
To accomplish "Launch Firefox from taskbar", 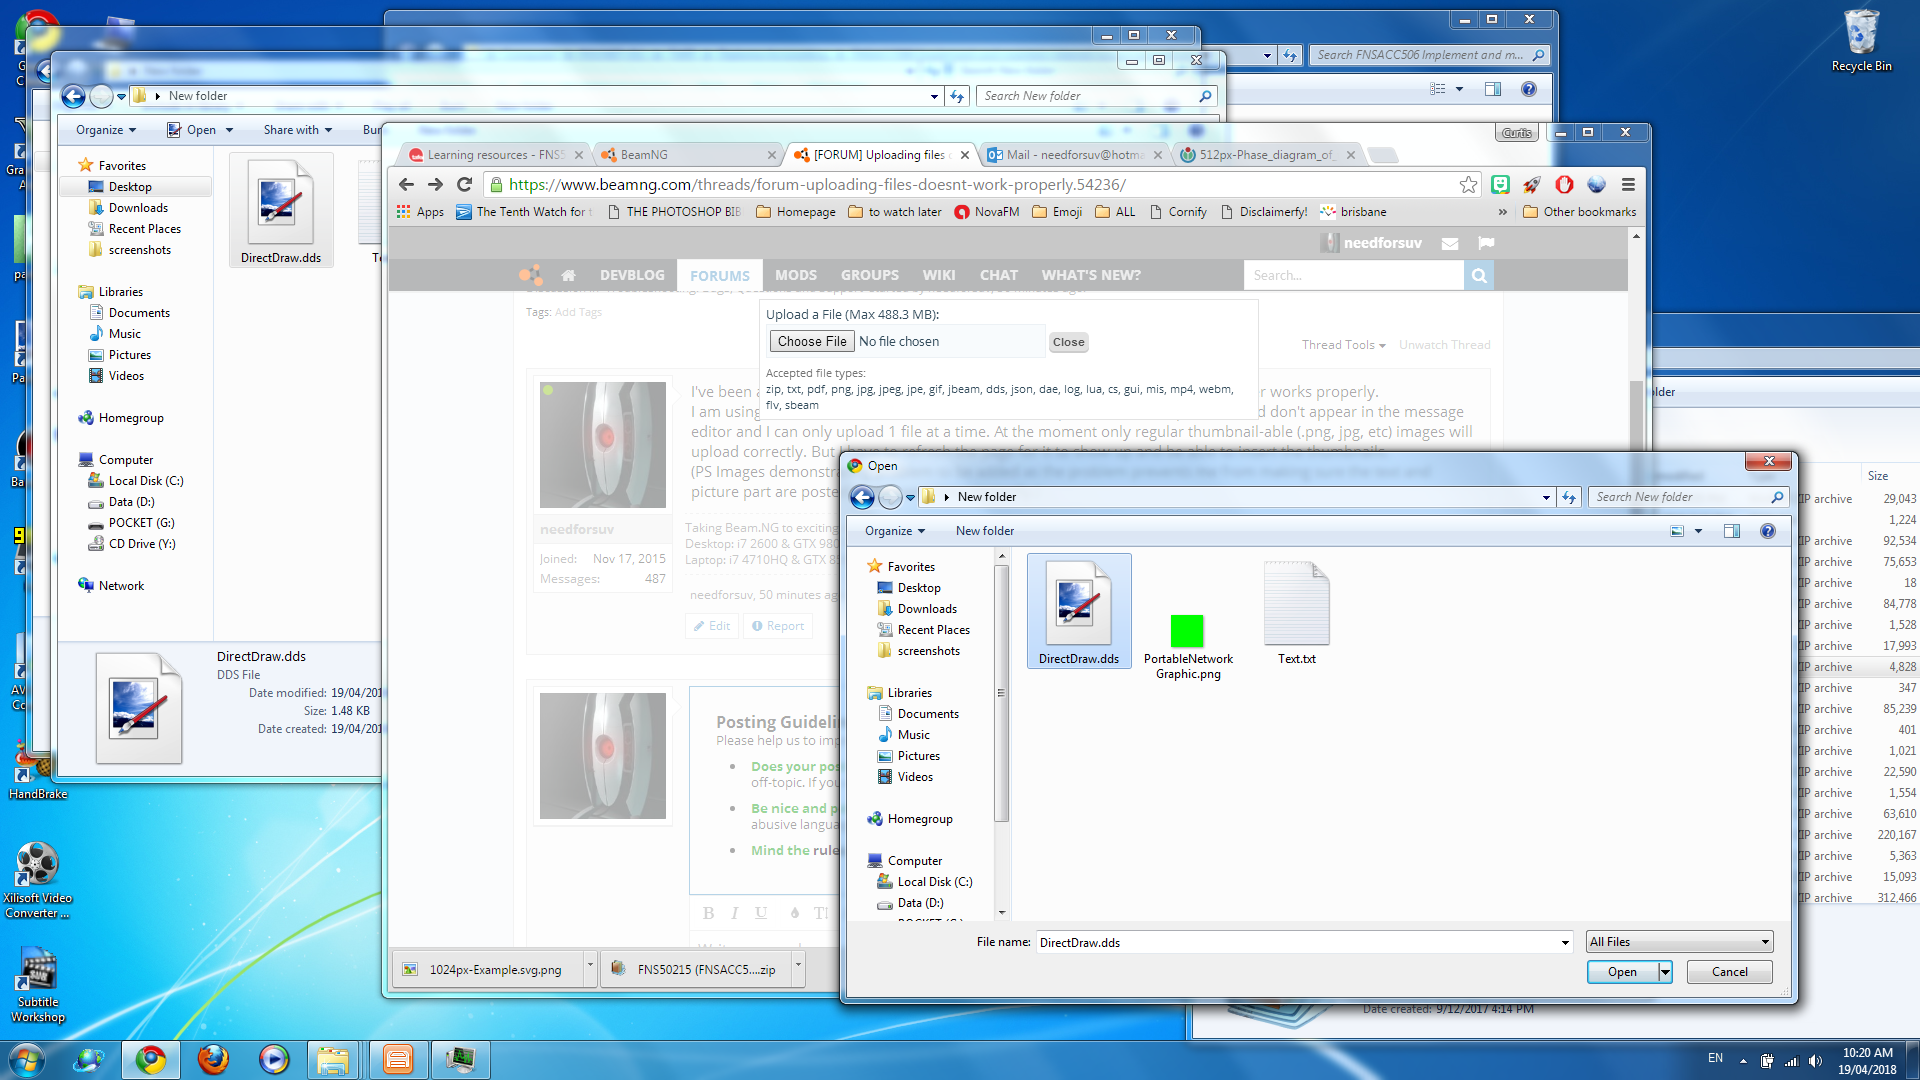I will 213,1059.
